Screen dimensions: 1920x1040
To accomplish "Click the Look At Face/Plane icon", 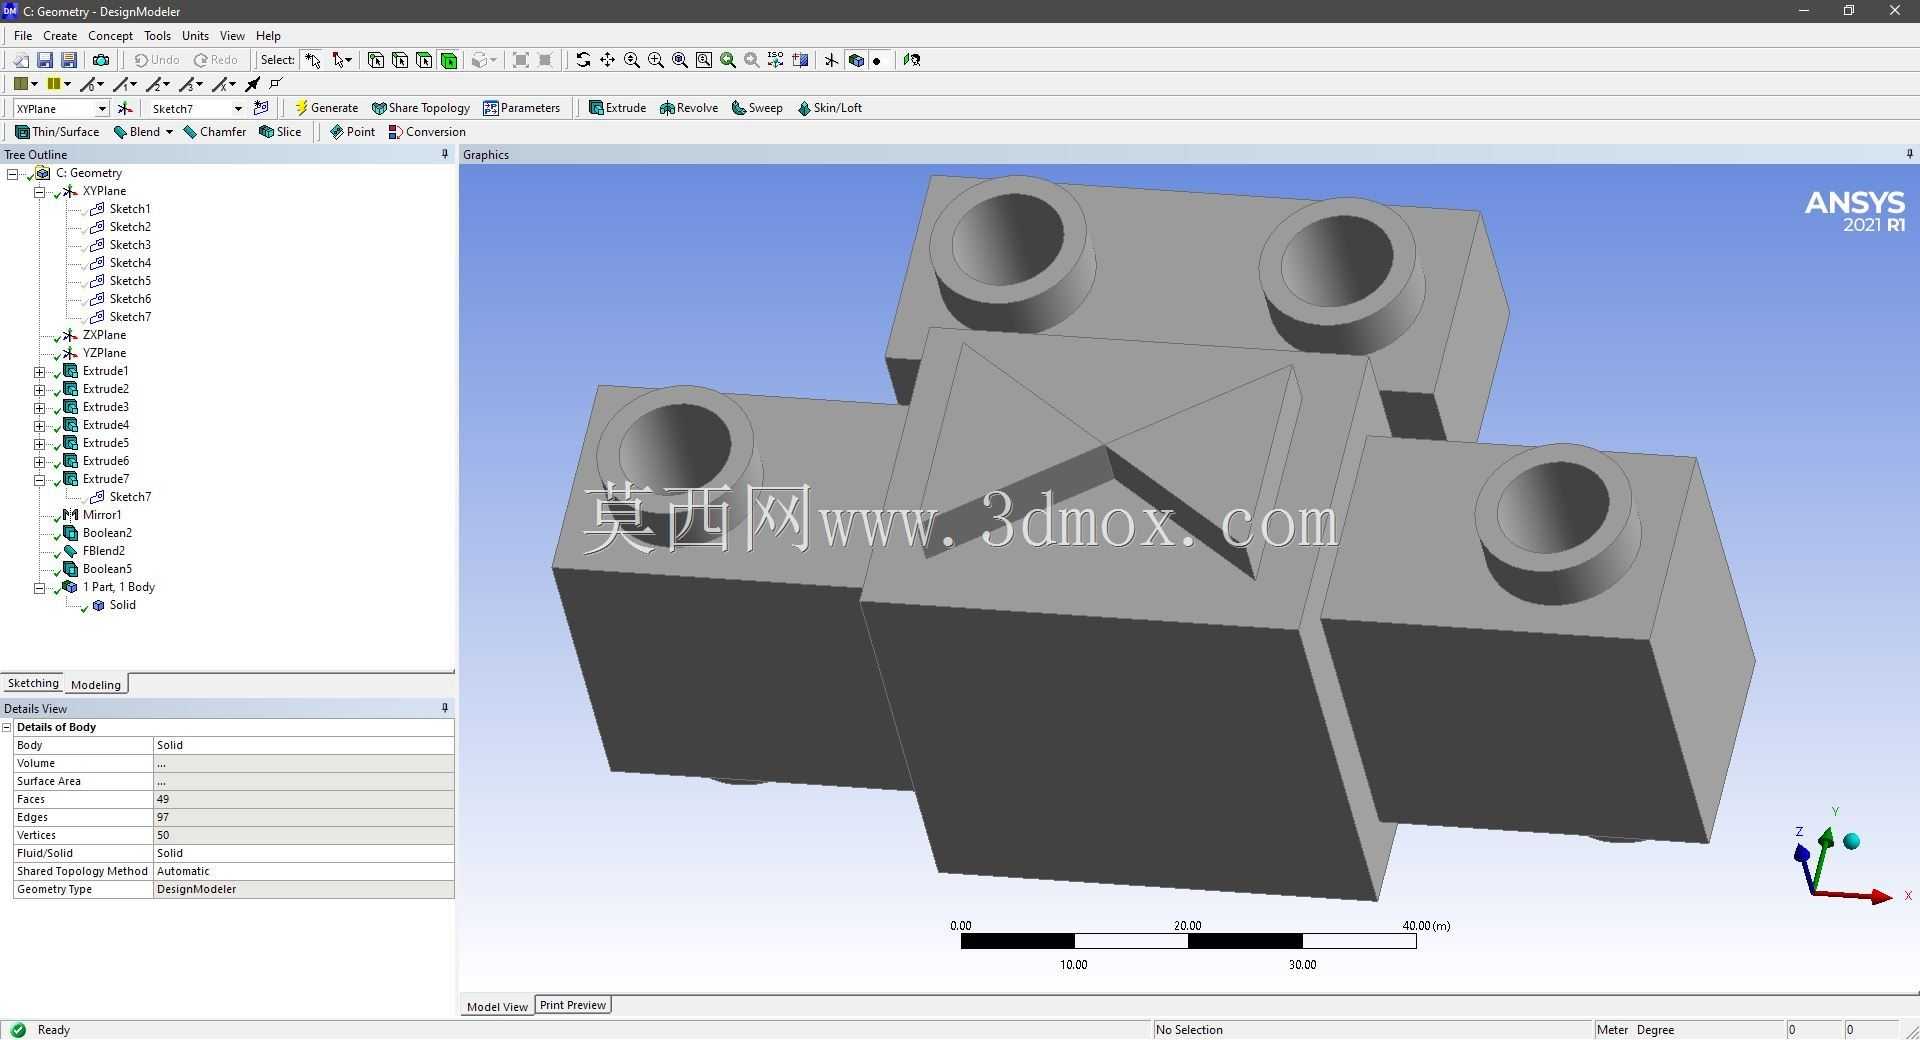I will [912, 60].
